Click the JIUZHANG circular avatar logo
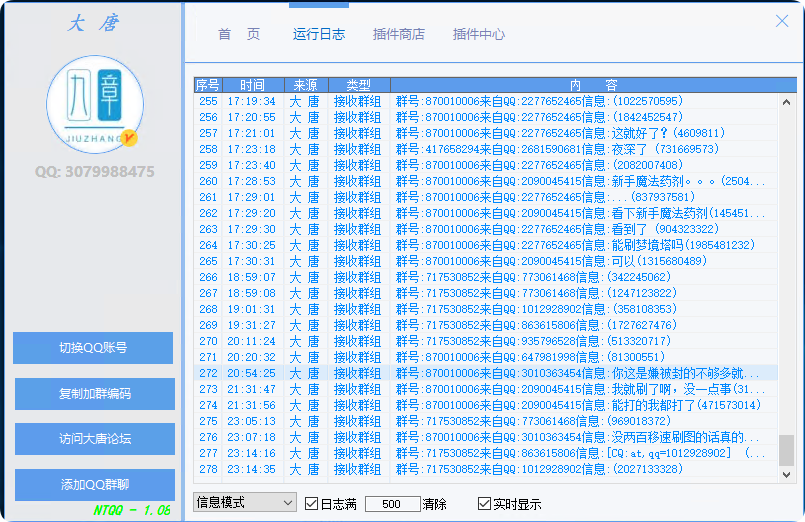805x522 pixels. [94, 104]
